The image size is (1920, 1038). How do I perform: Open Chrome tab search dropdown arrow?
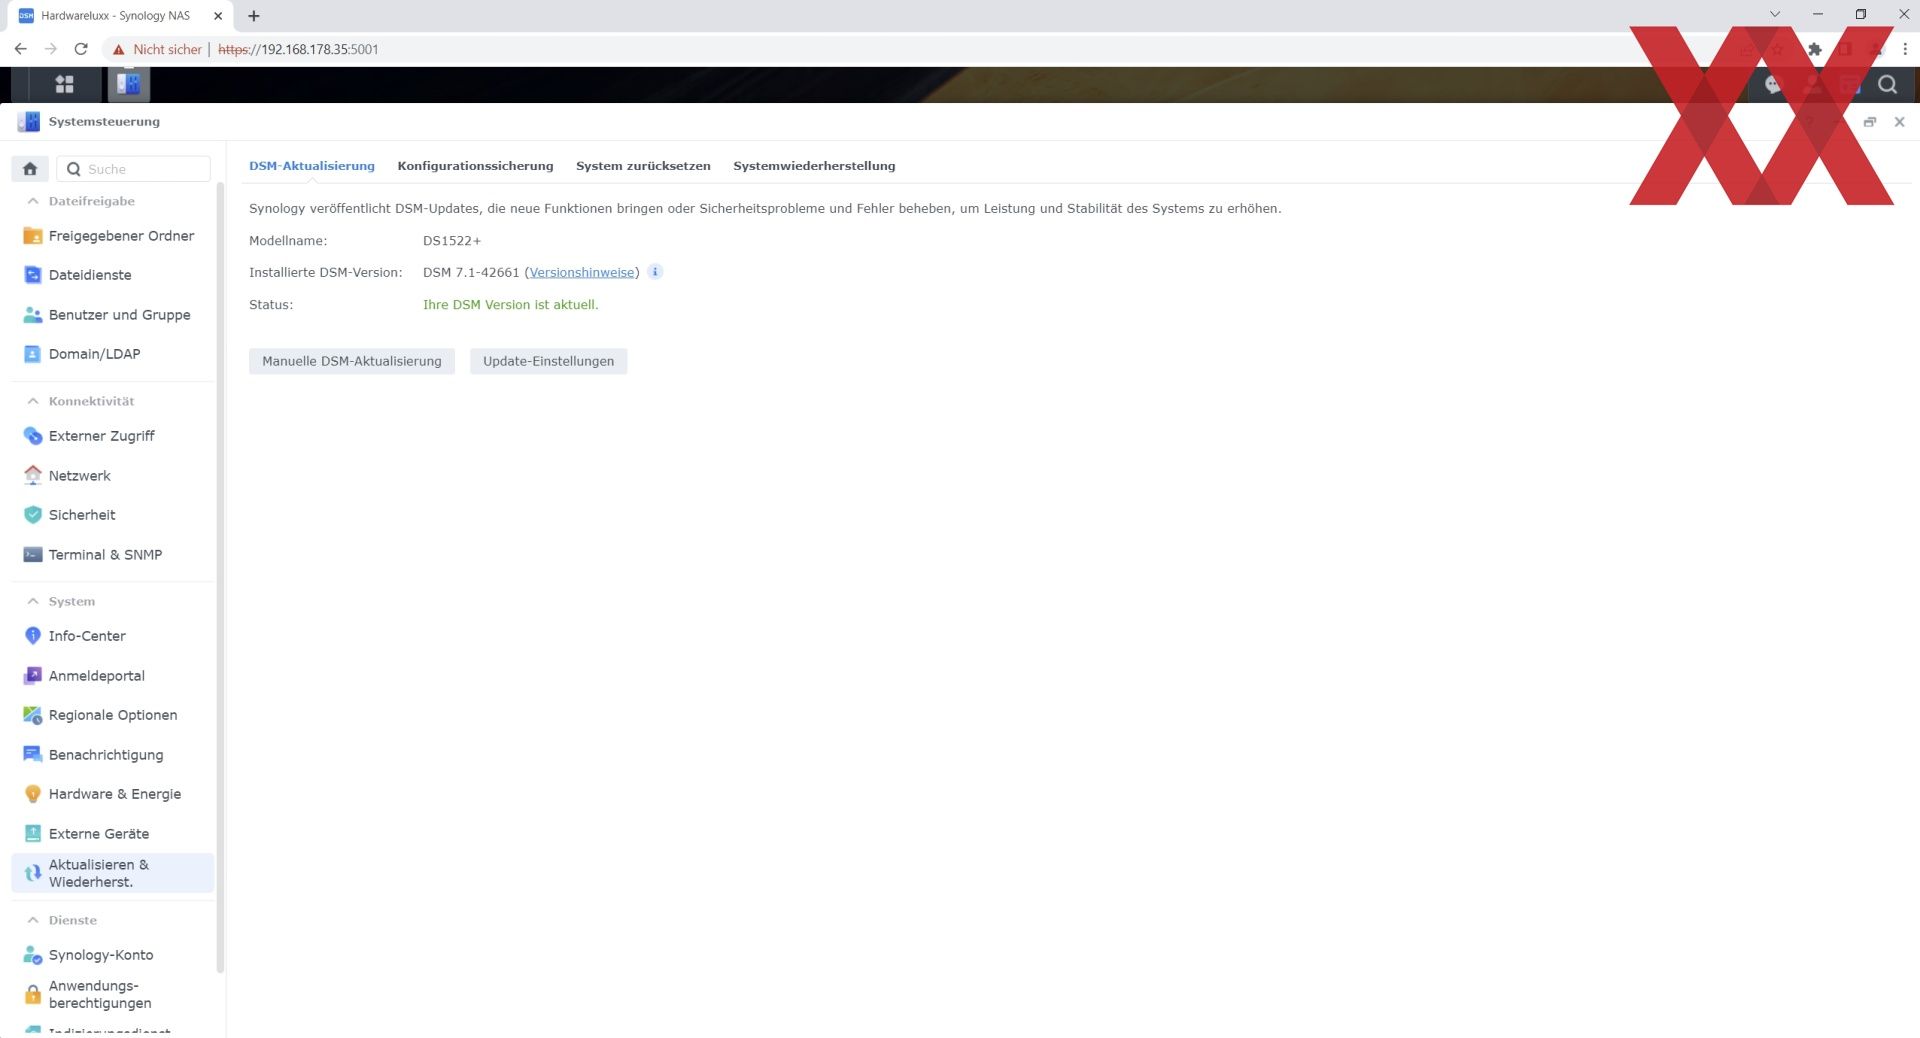click(1775, 15)
